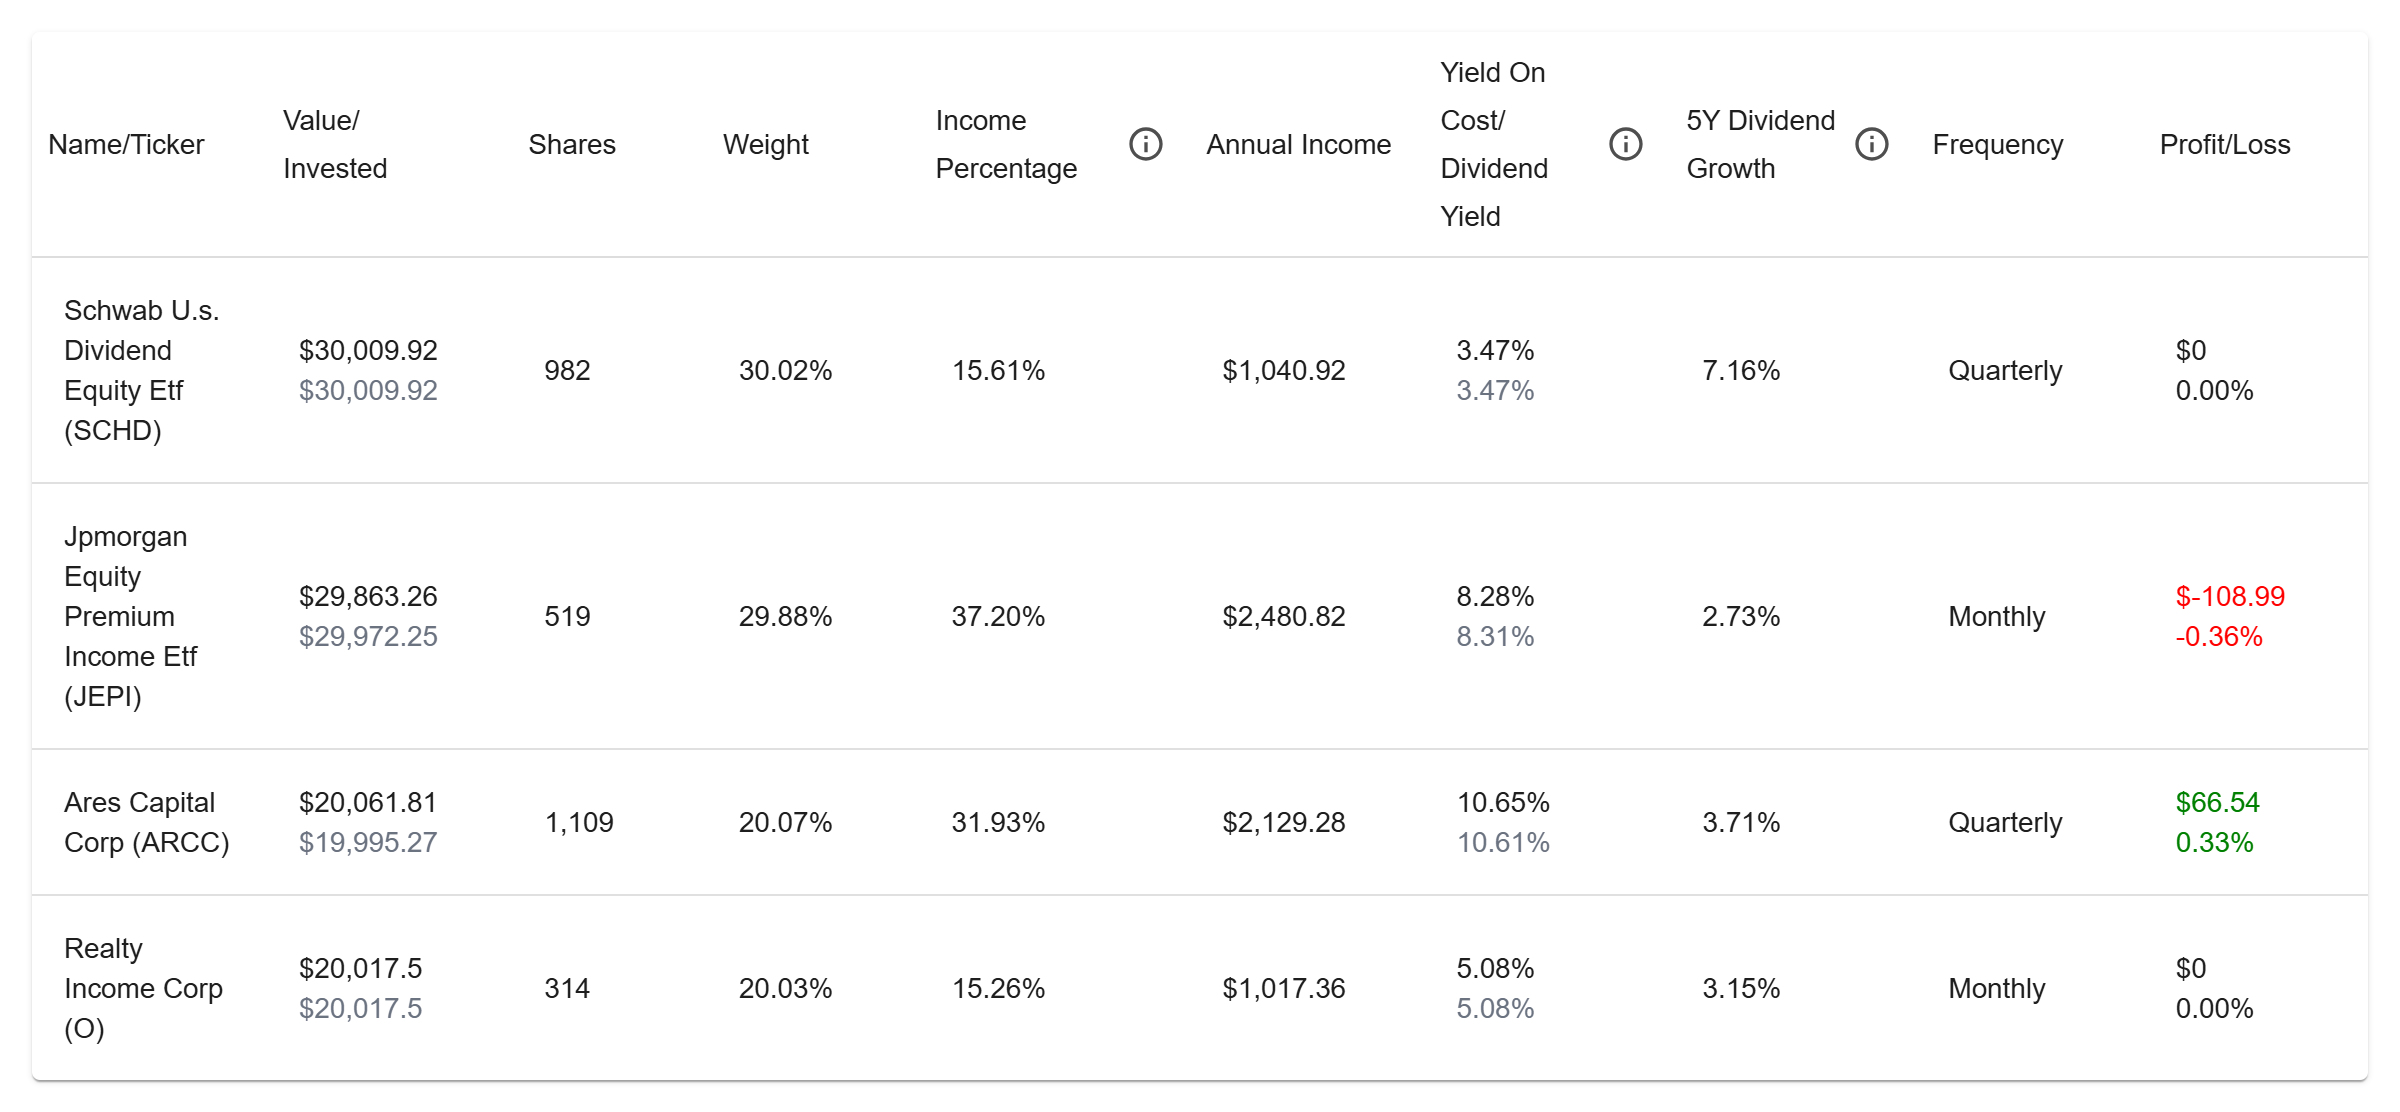Image resolution: width=2400 pixels, height=1112 pixels.
Task: Click the red $-108.99 loss value
Action: click(2230, 596)
